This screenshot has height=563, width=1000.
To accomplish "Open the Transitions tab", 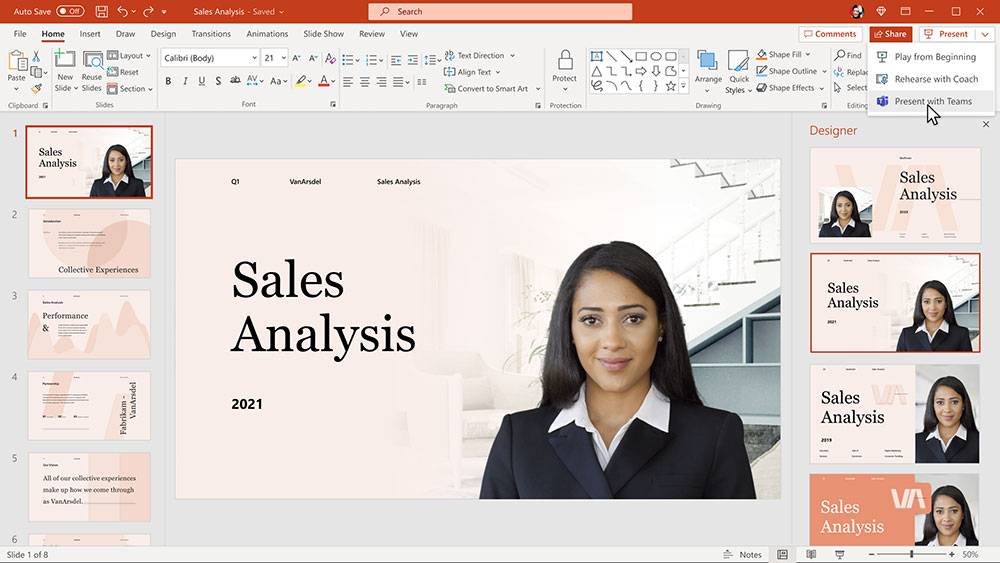I will (211, 34).
